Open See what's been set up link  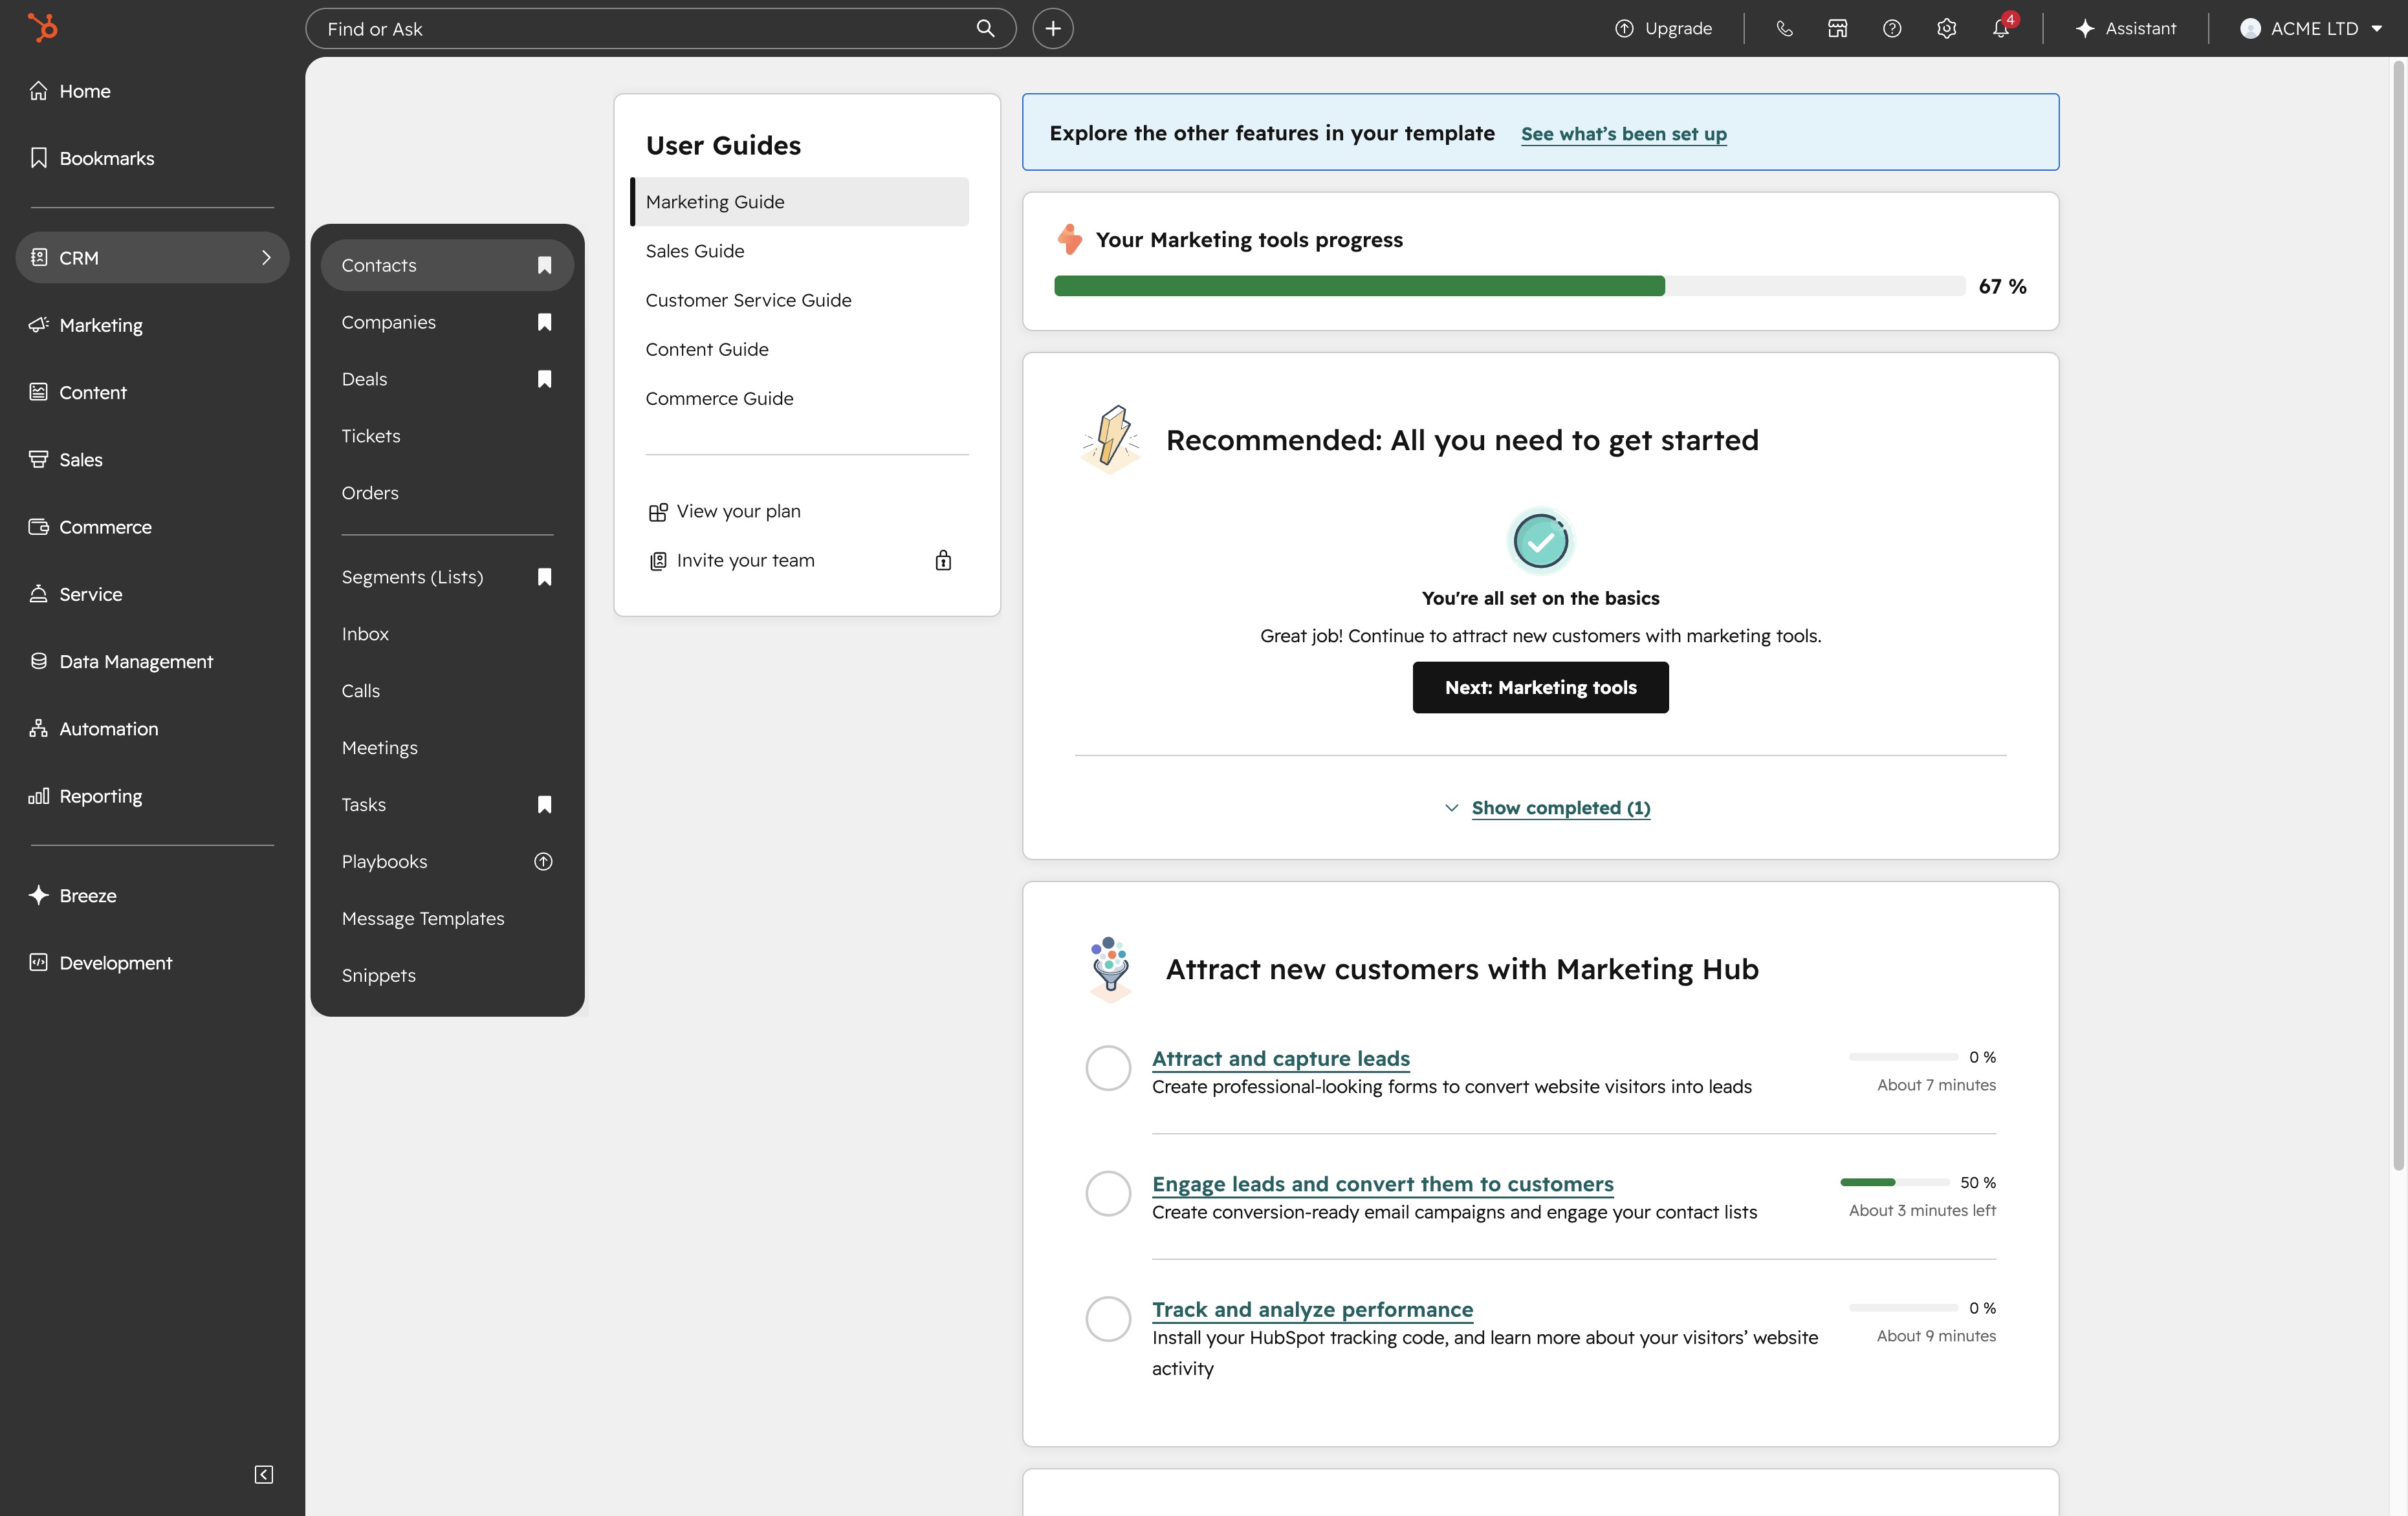point(1624,133)
